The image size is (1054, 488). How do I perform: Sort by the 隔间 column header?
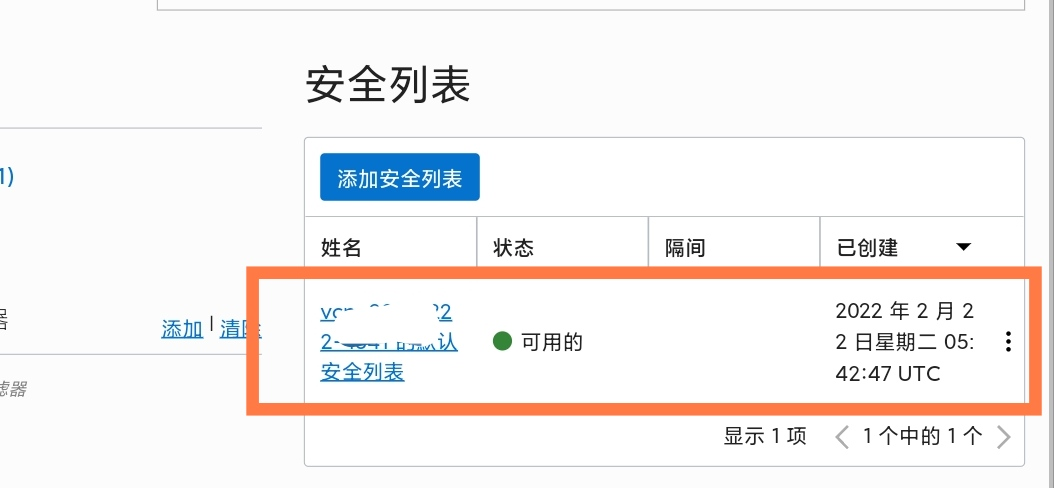click(x=685, y=248)
